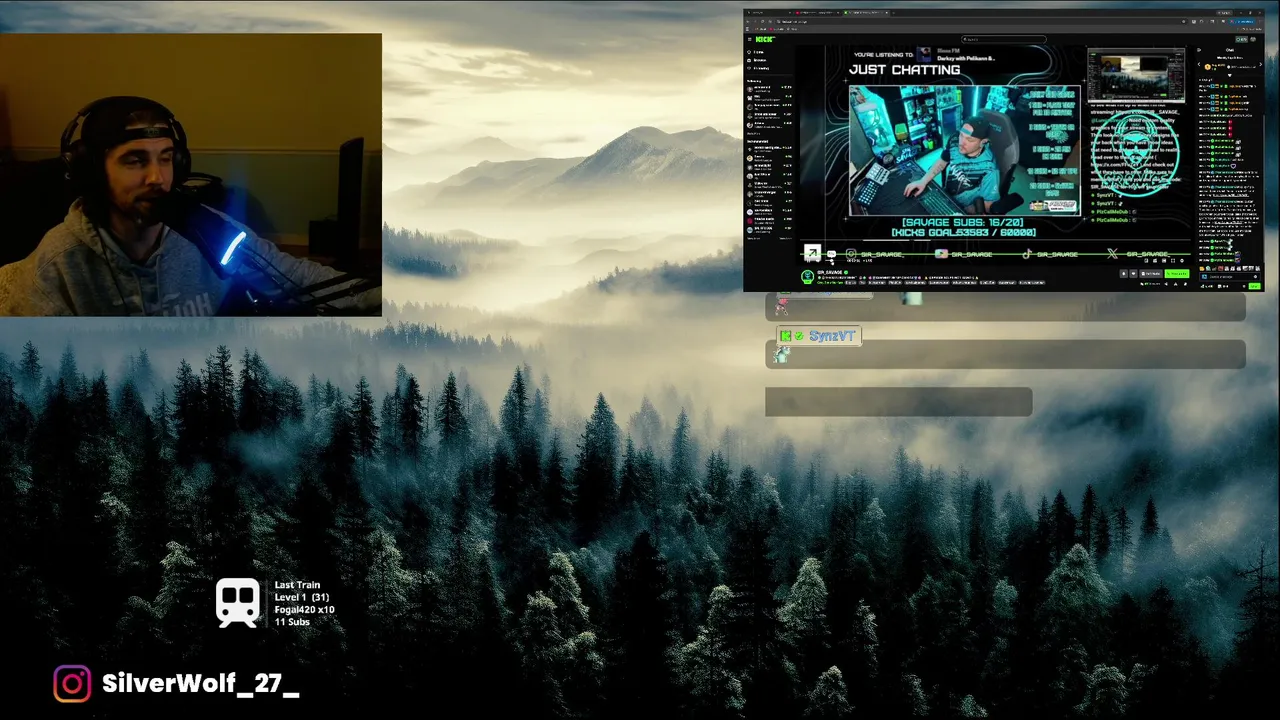Open Browse in the Kick sidebar
The height and width of the screenshot is (720, 1280).
(x=758, y=60)
